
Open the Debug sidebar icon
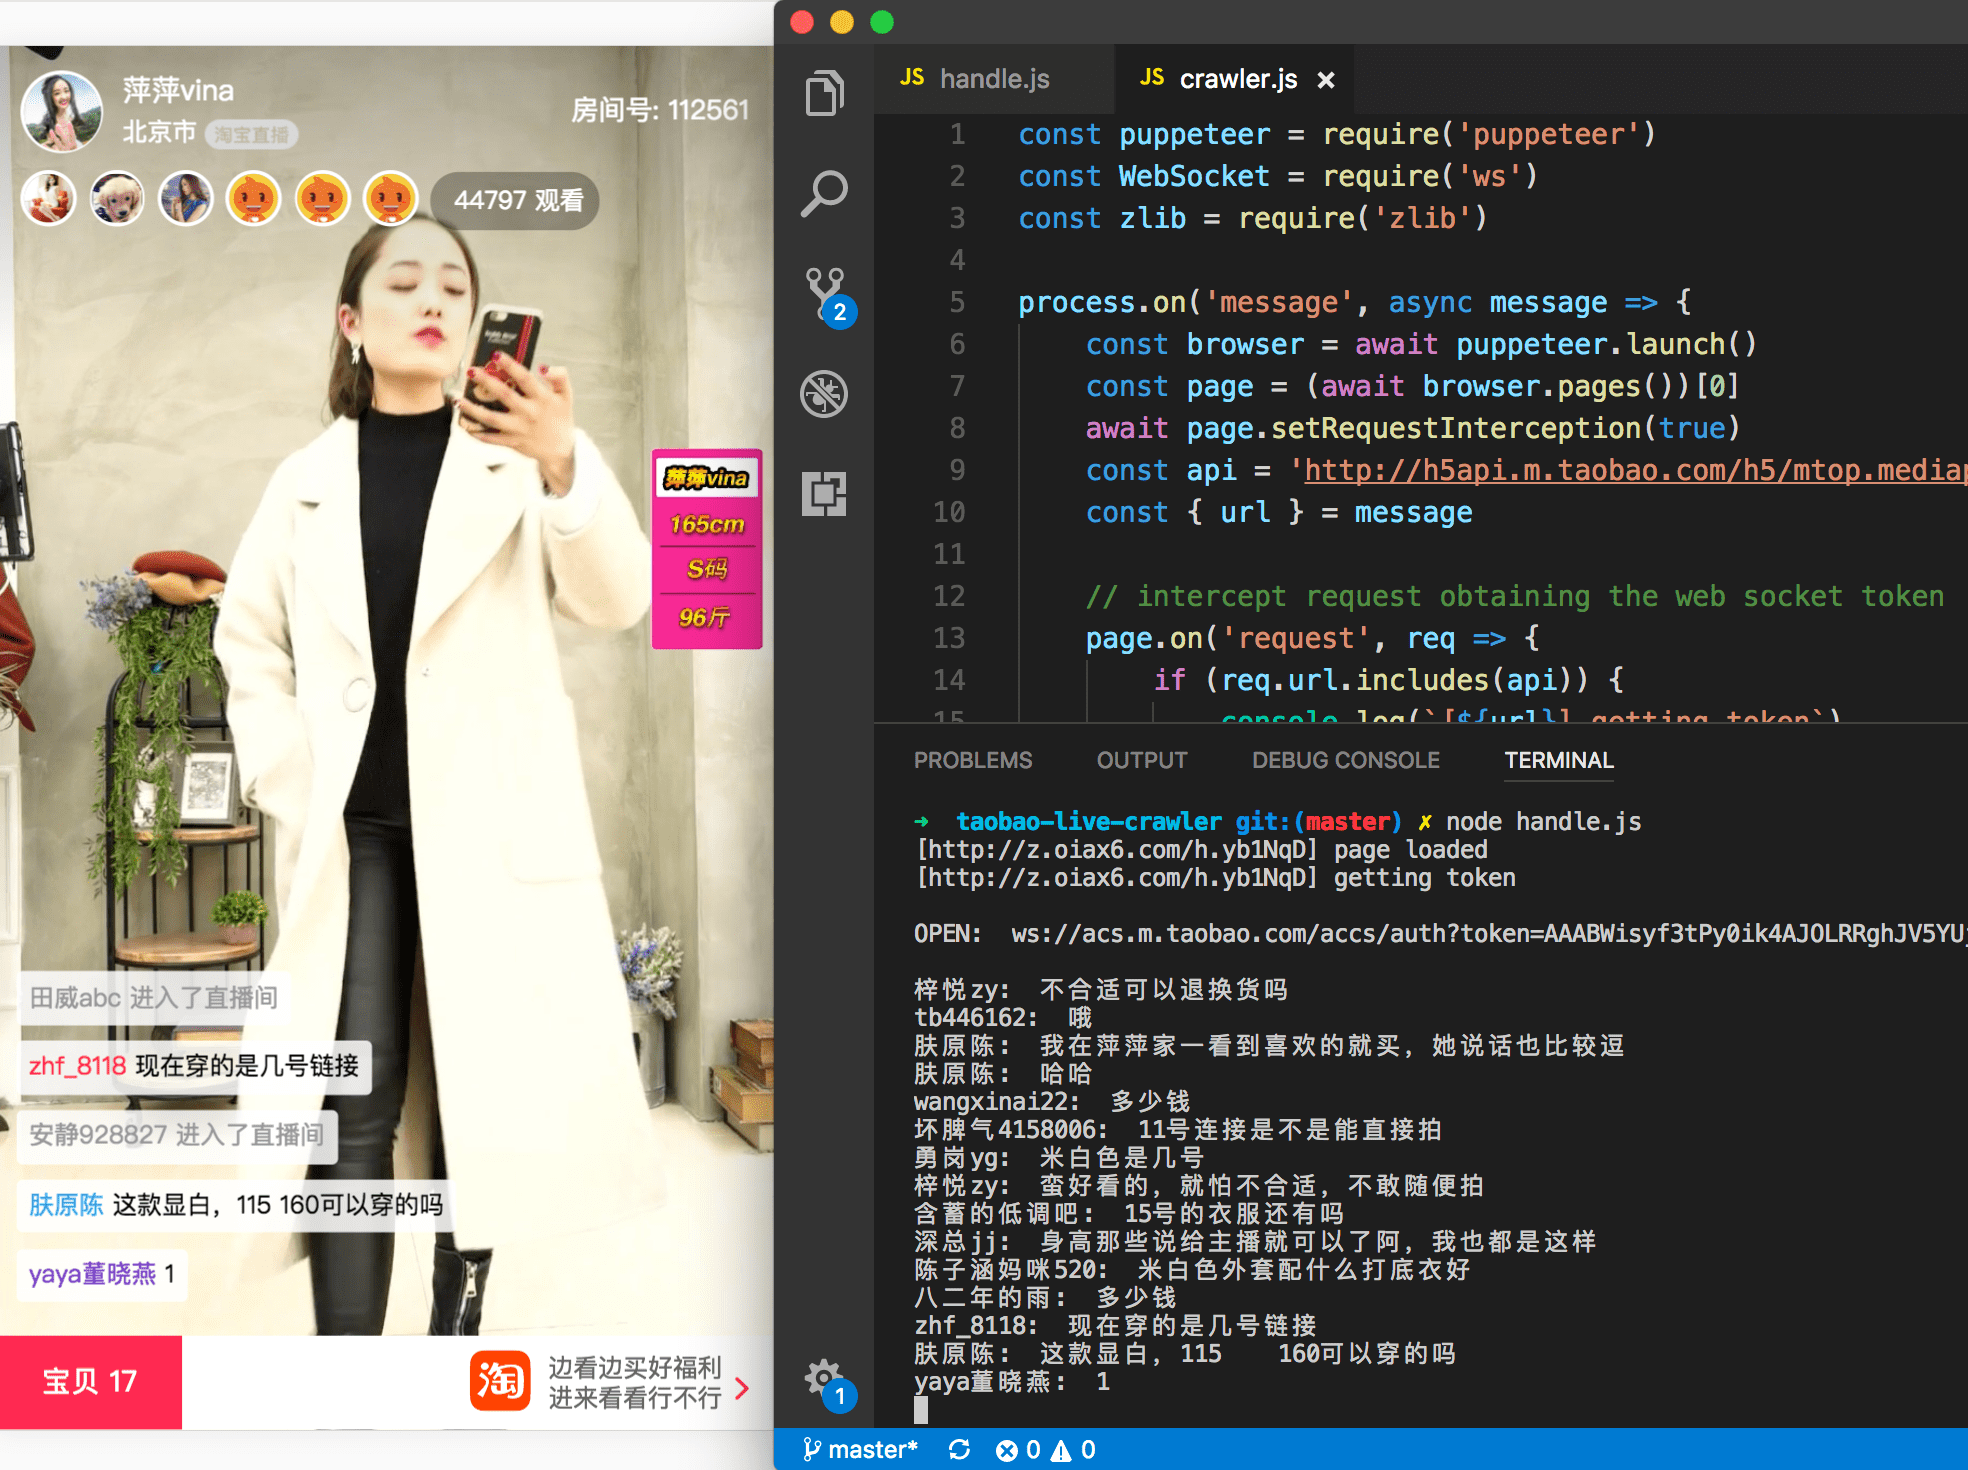pyautogui.click(x=824, y=394)
